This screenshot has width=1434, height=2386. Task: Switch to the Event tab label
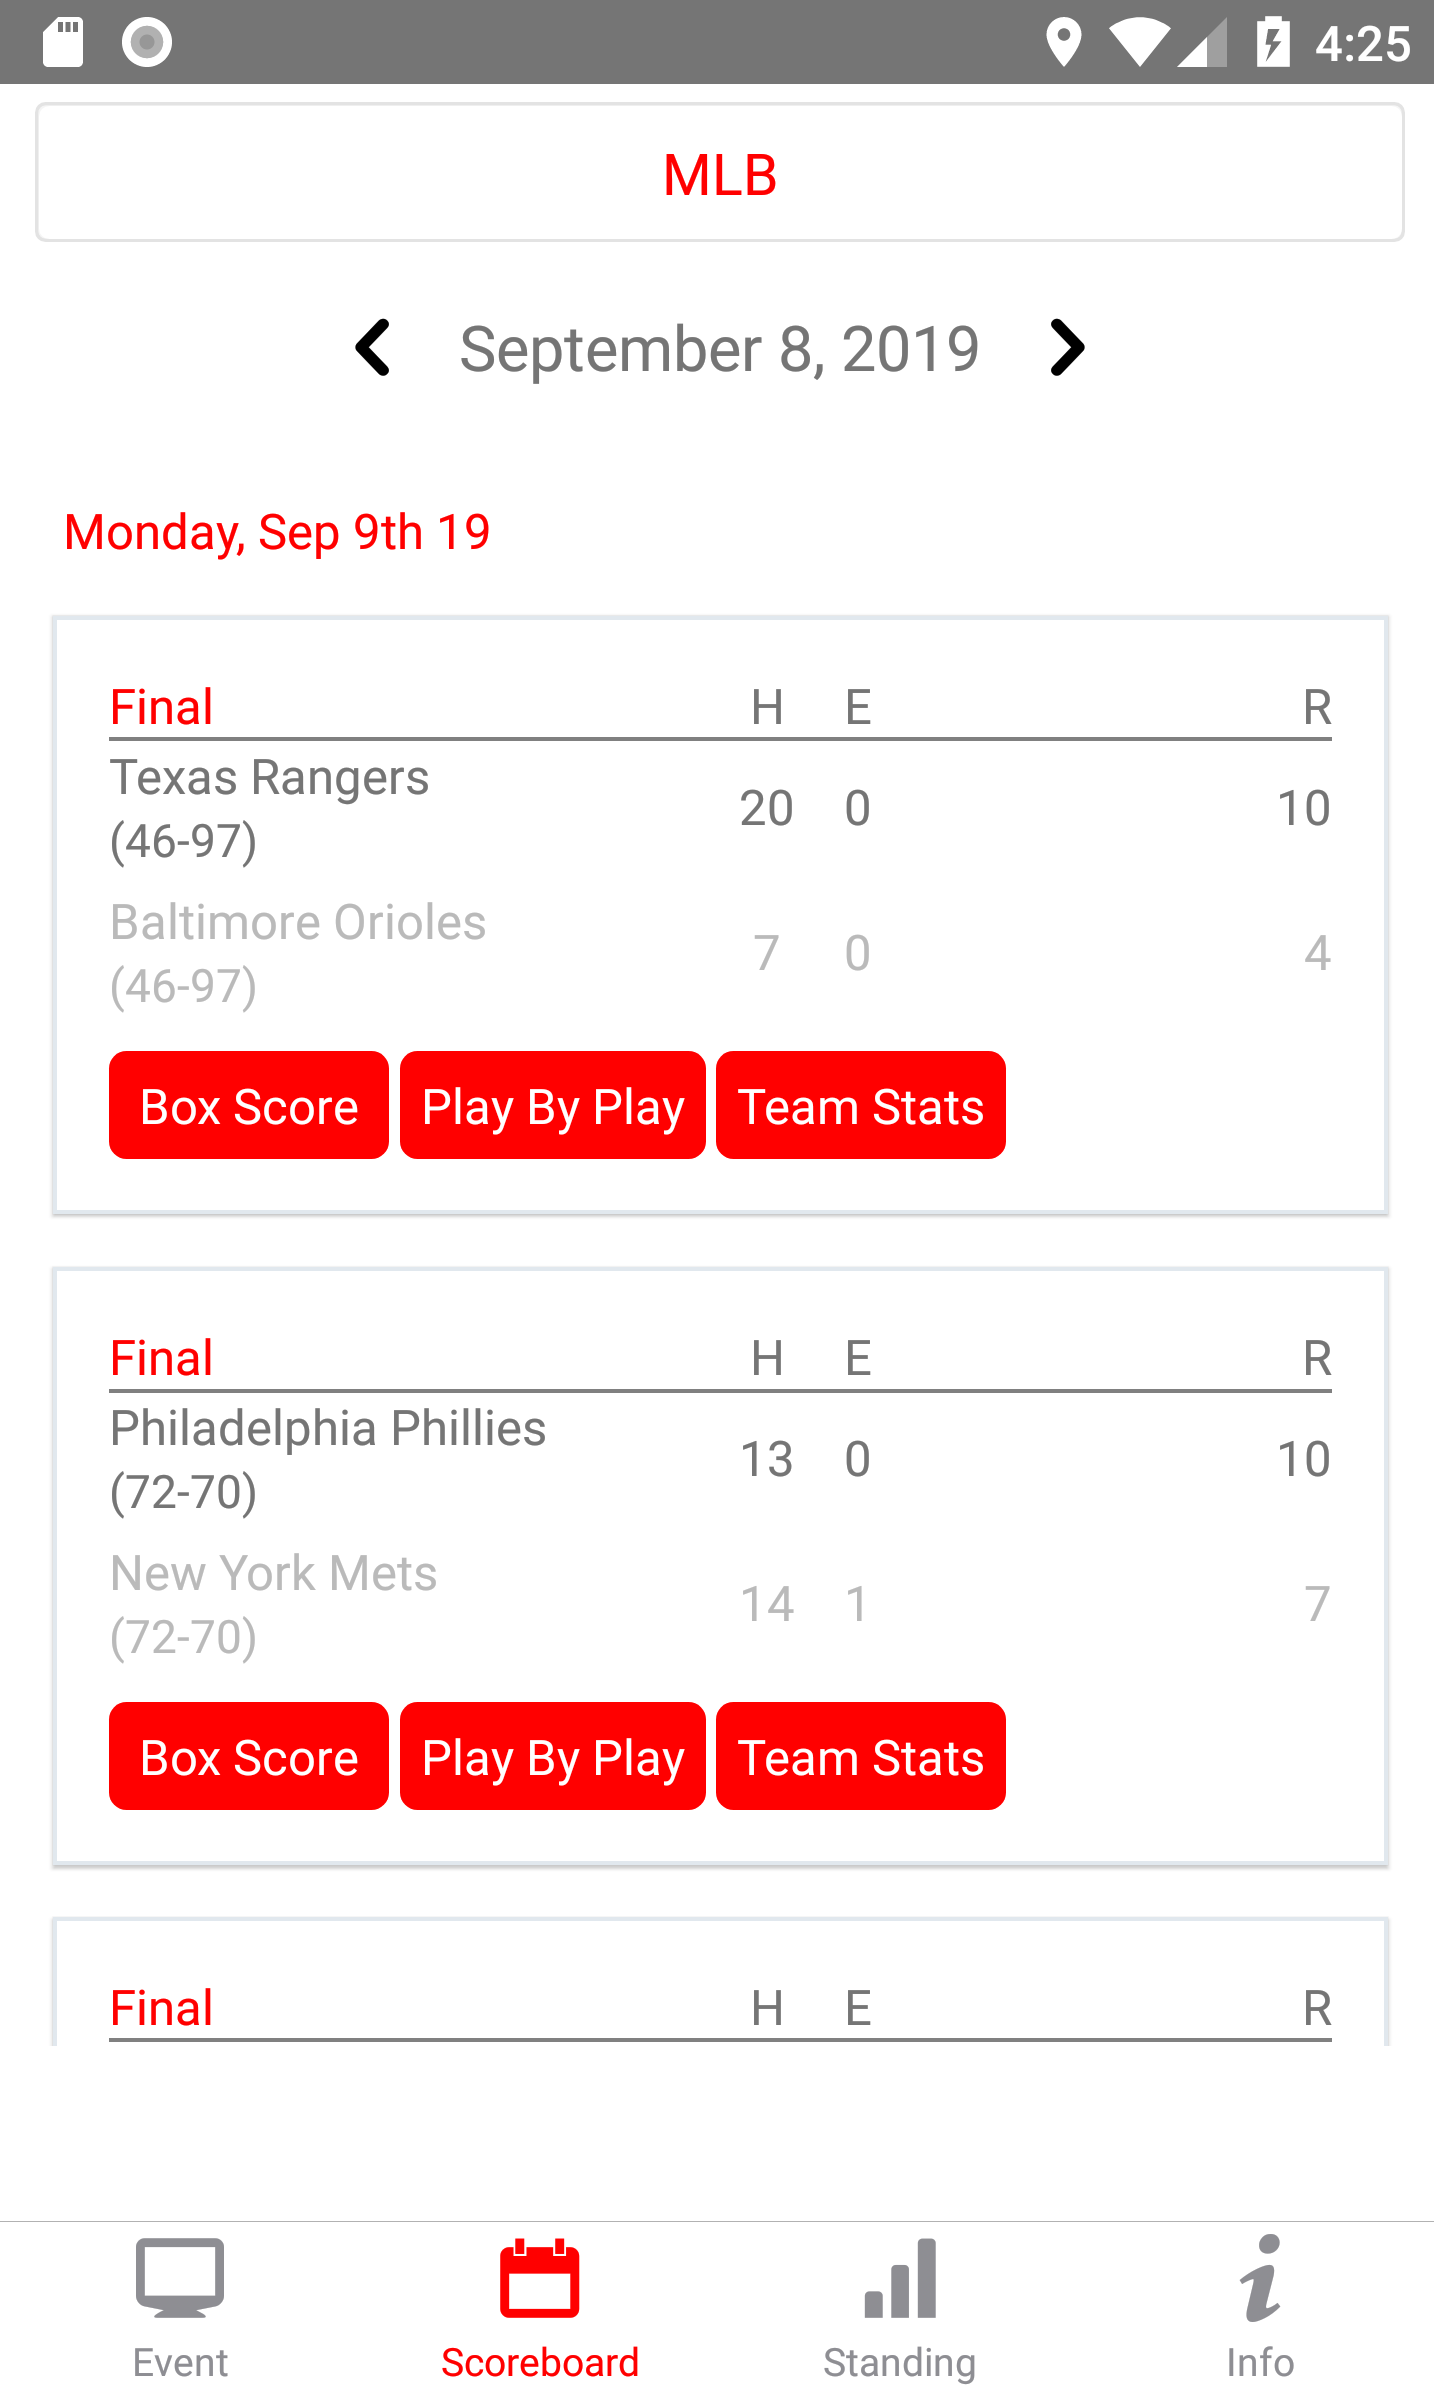(180, 2362)
